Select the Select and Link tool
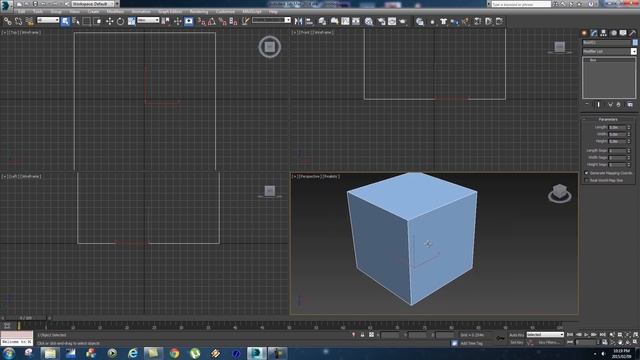 (x=7, y=21)
